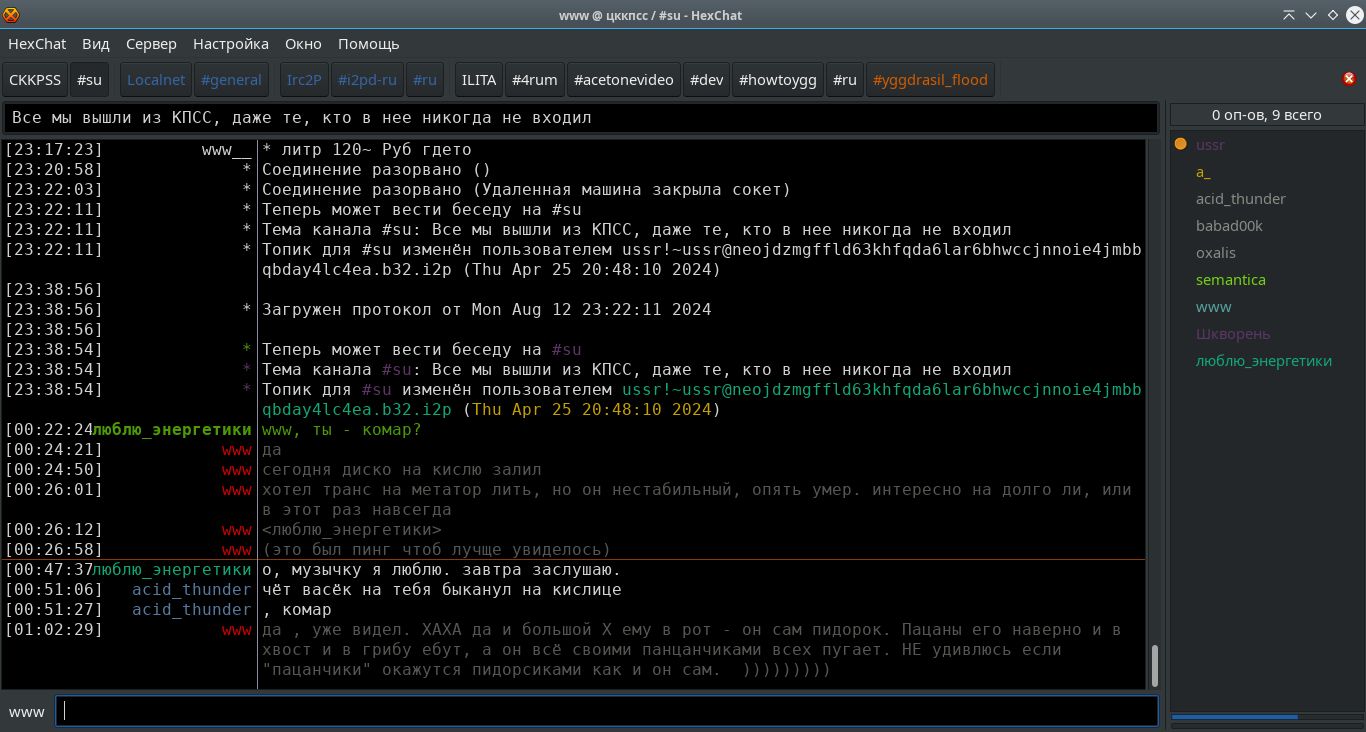
Task: Click the orange HexChat icon in title bar
Action: point(11,14)
